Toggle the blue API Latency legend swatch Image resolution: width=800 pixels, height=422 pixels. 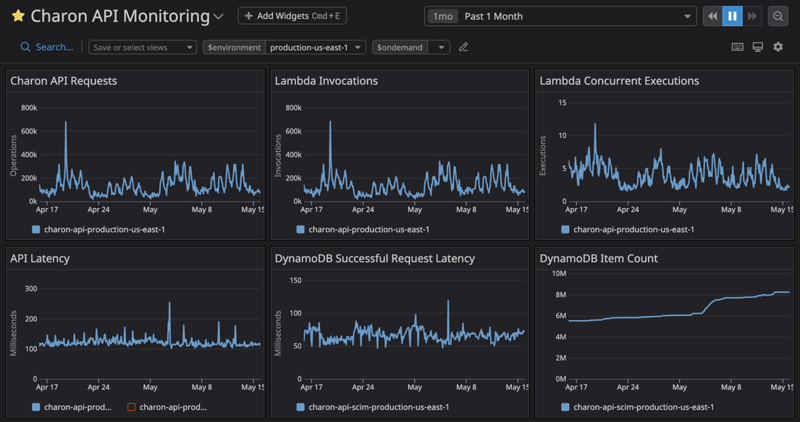pyautogui.click(x=36, y=407)
